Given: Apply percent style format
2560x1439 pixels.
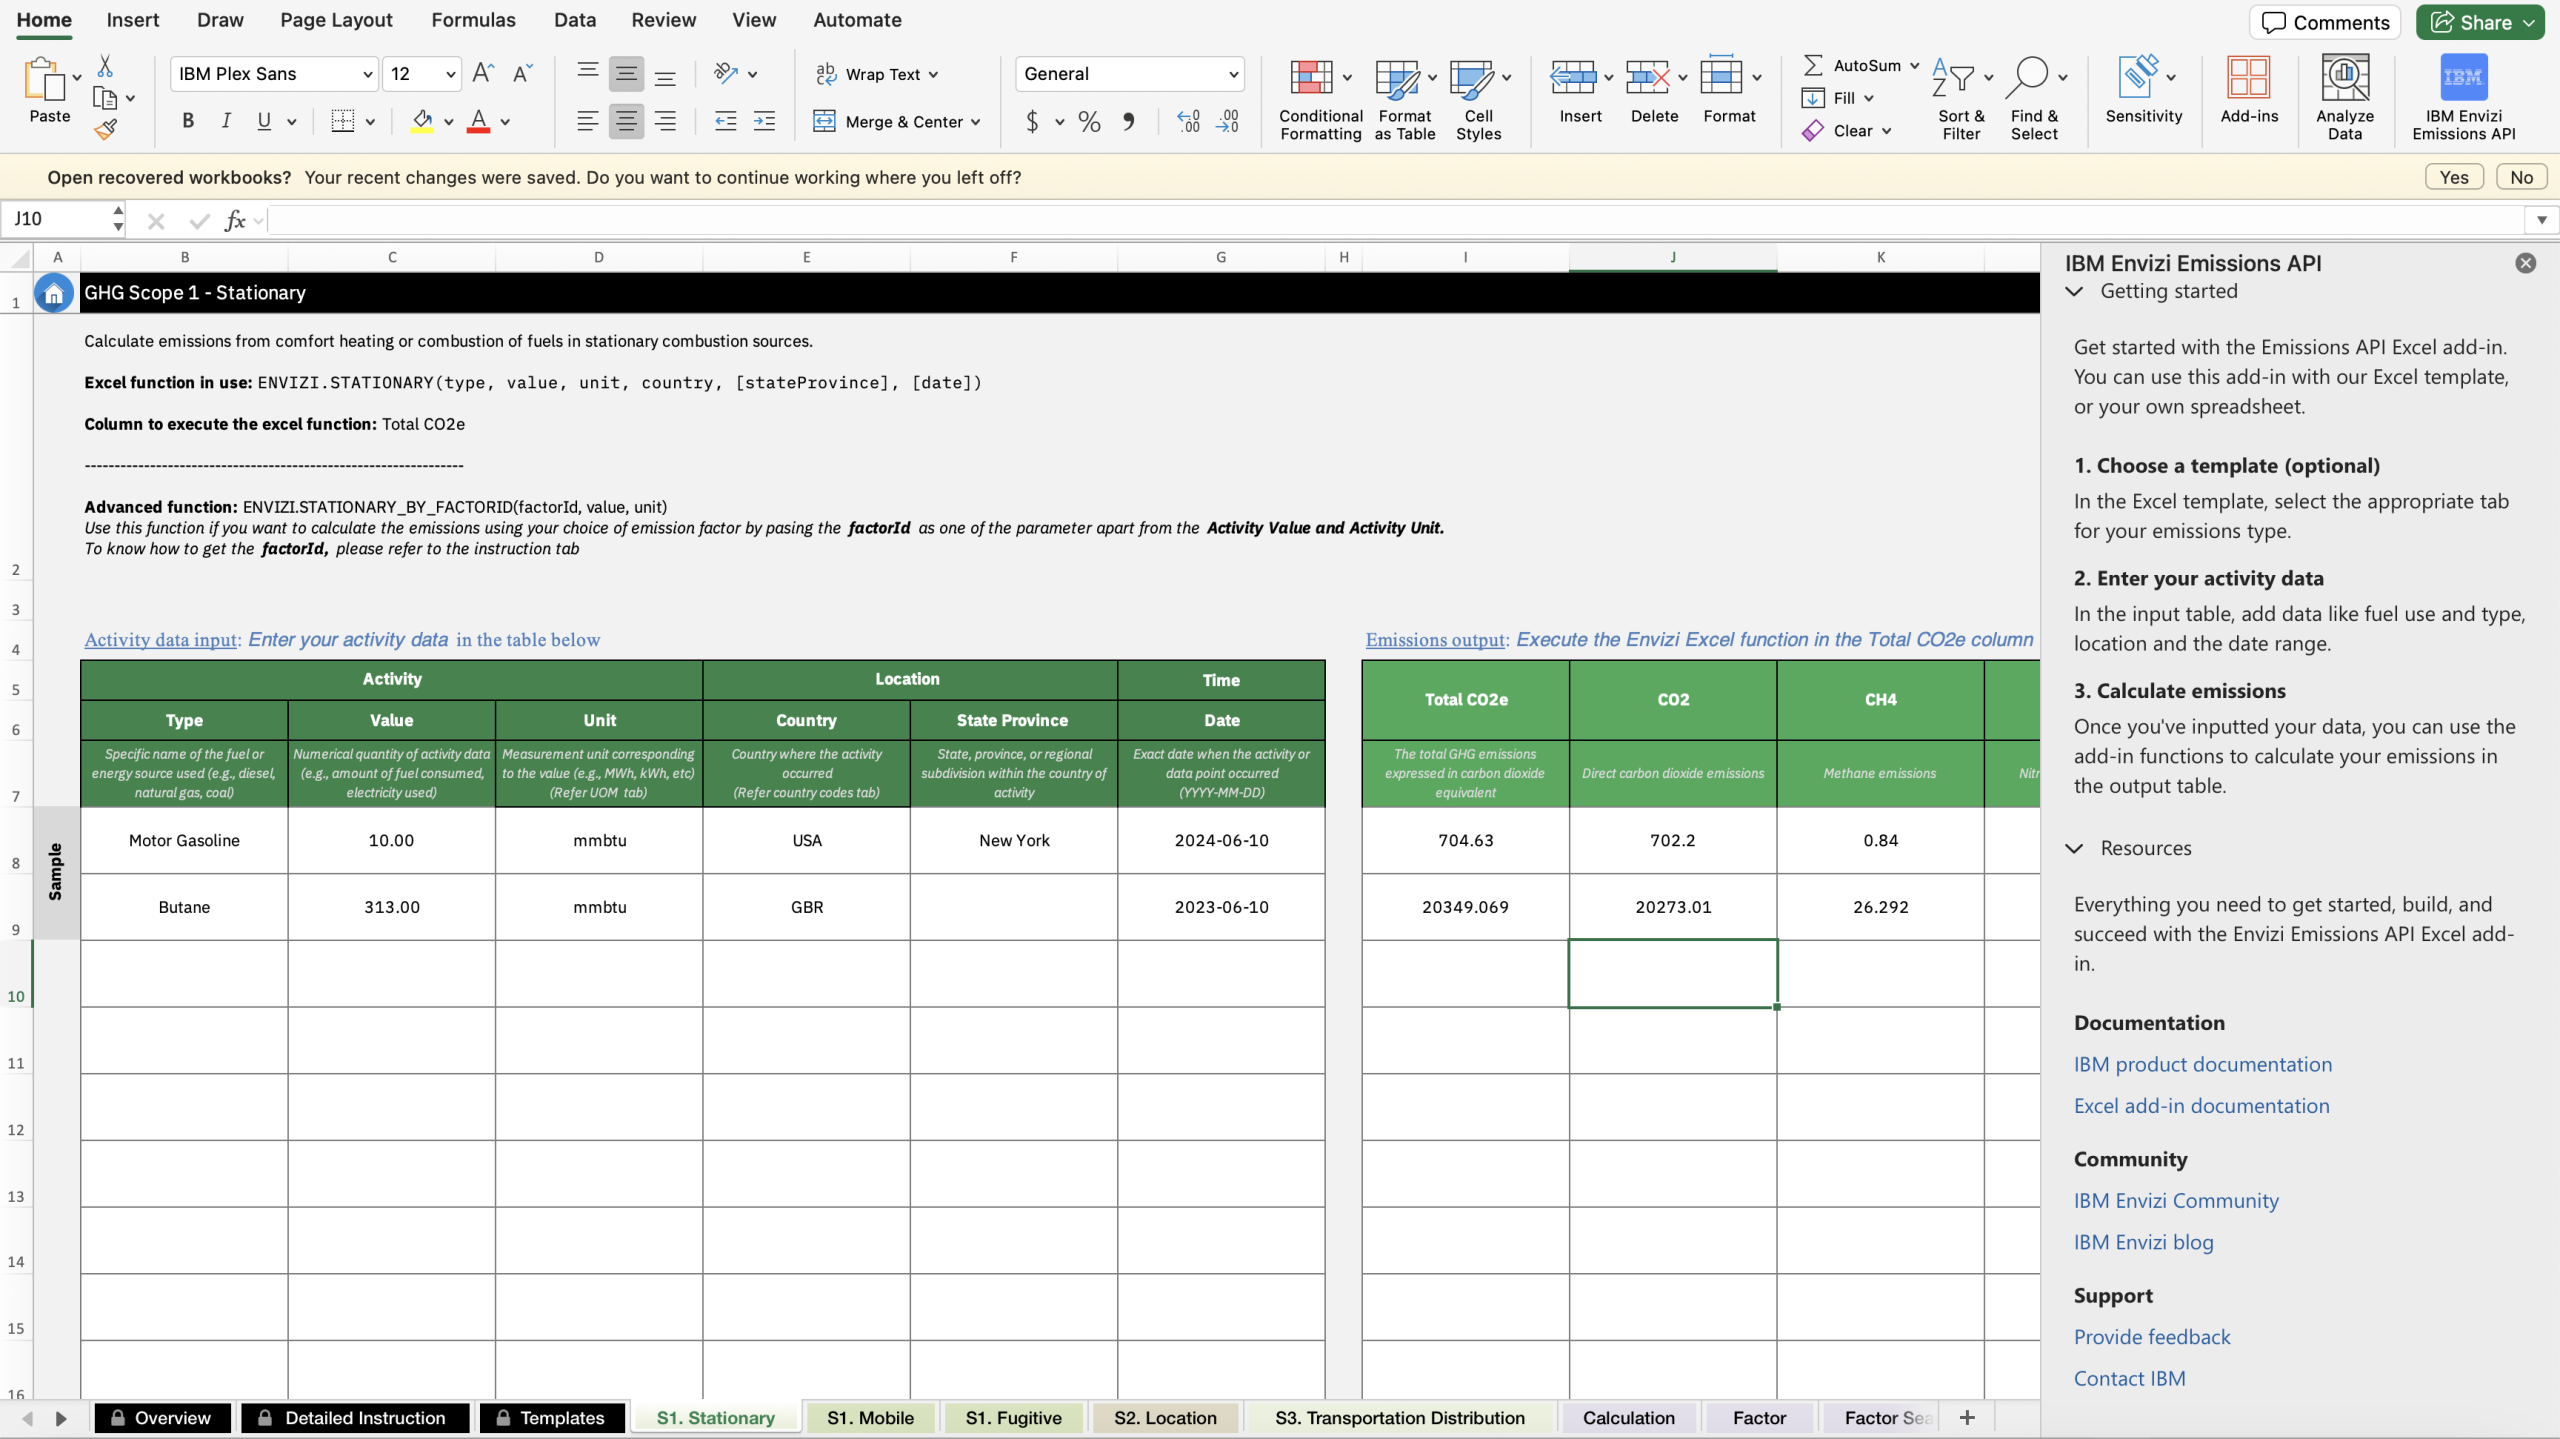Looking at the screenshot, I should (1089, 122).
